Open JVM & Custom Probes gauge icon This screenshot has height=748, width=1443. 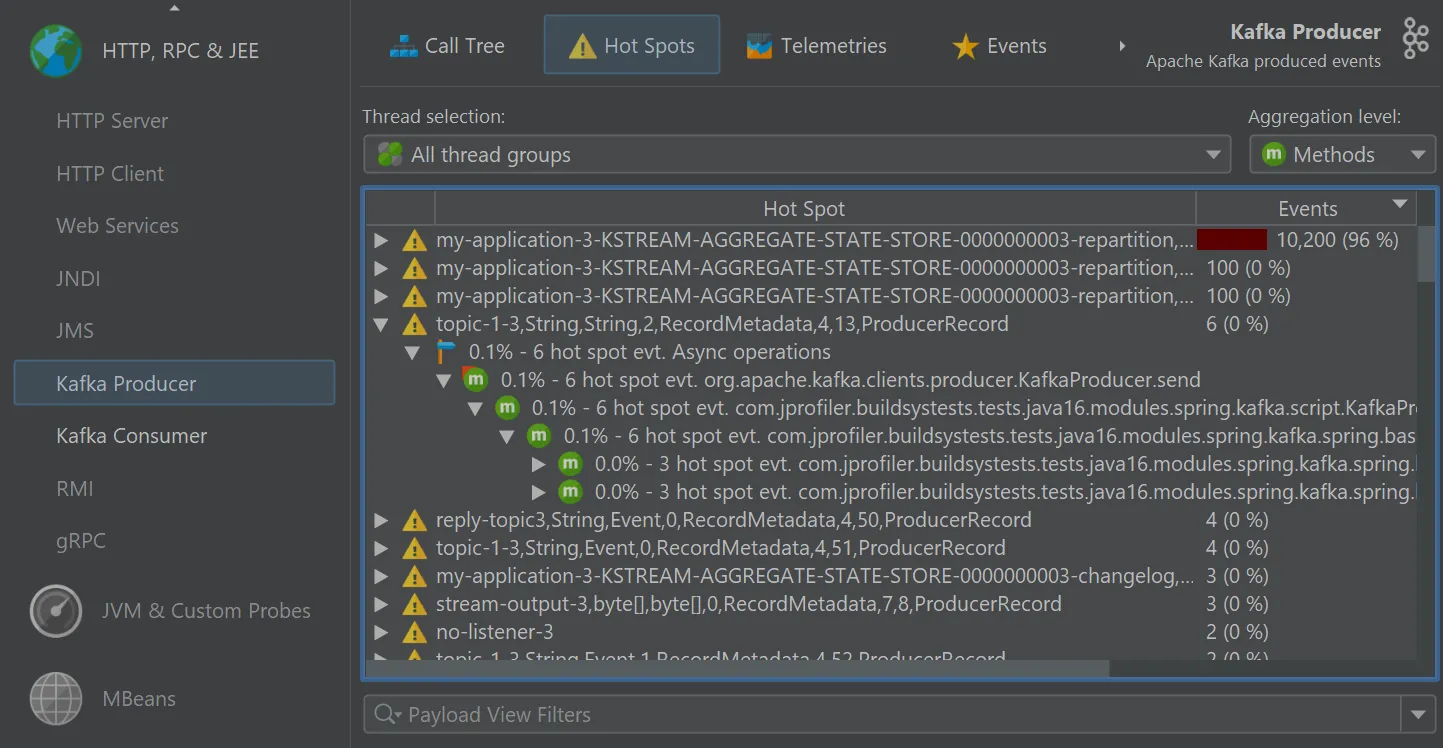(x=56, y=611)
